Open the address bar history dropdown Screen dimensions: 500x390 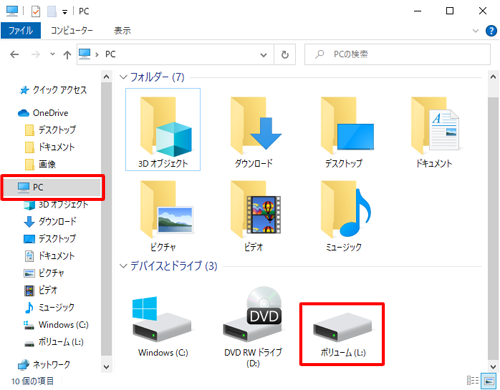[x=263, y=55]
